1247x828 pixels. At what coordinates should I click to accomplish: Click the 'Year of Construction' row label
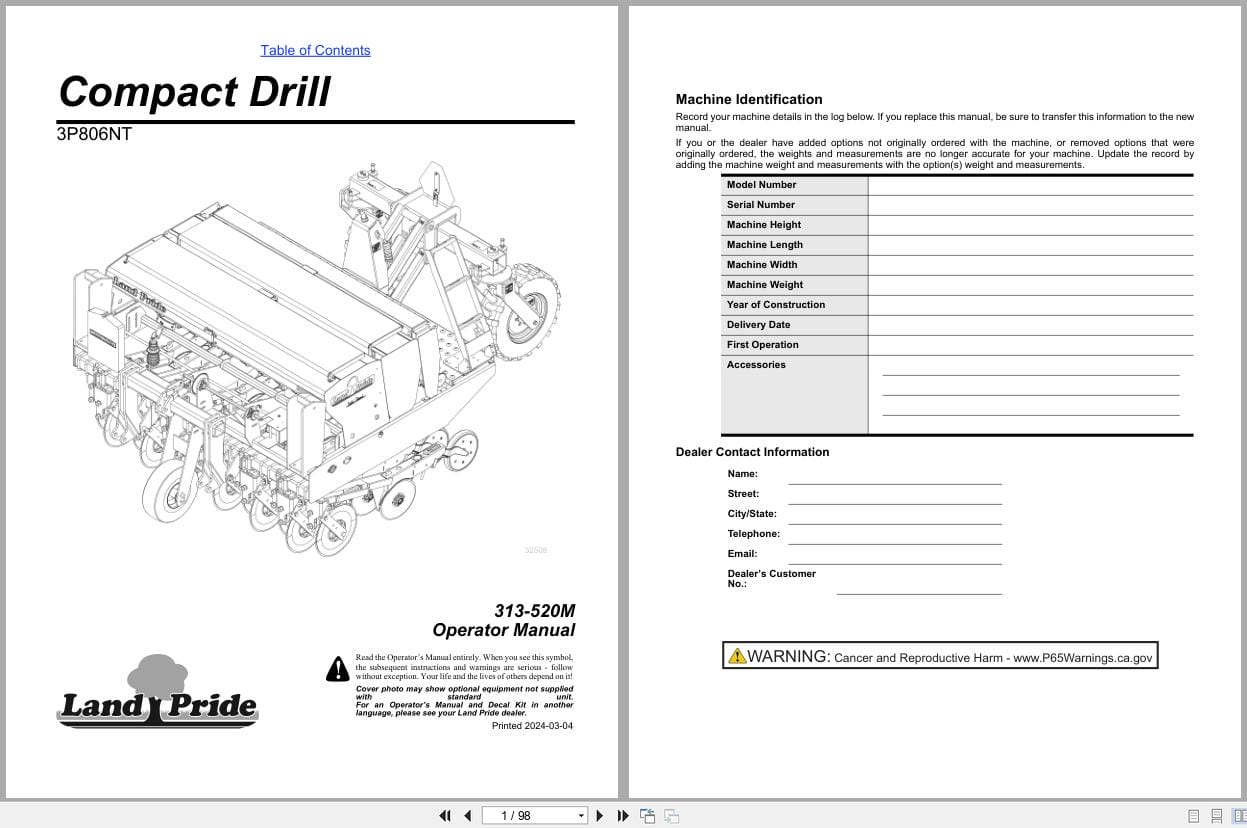(776, 305)
